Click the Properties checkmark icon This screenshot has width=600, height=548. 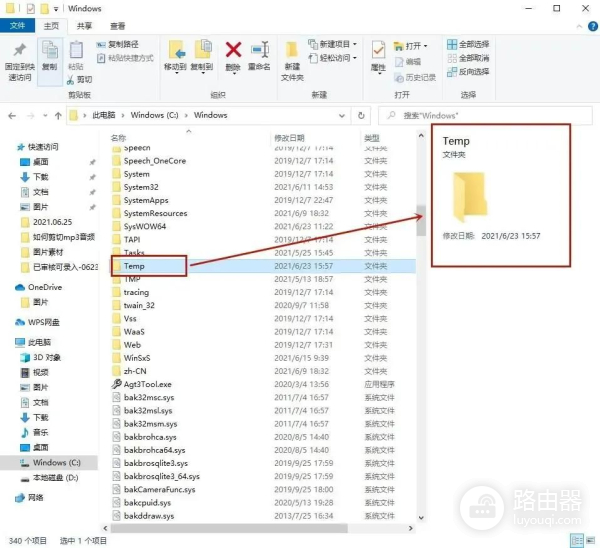378,51
